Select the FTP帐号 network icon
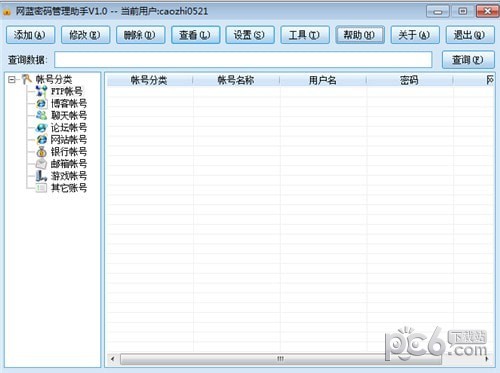 click(x=41, y=91)
